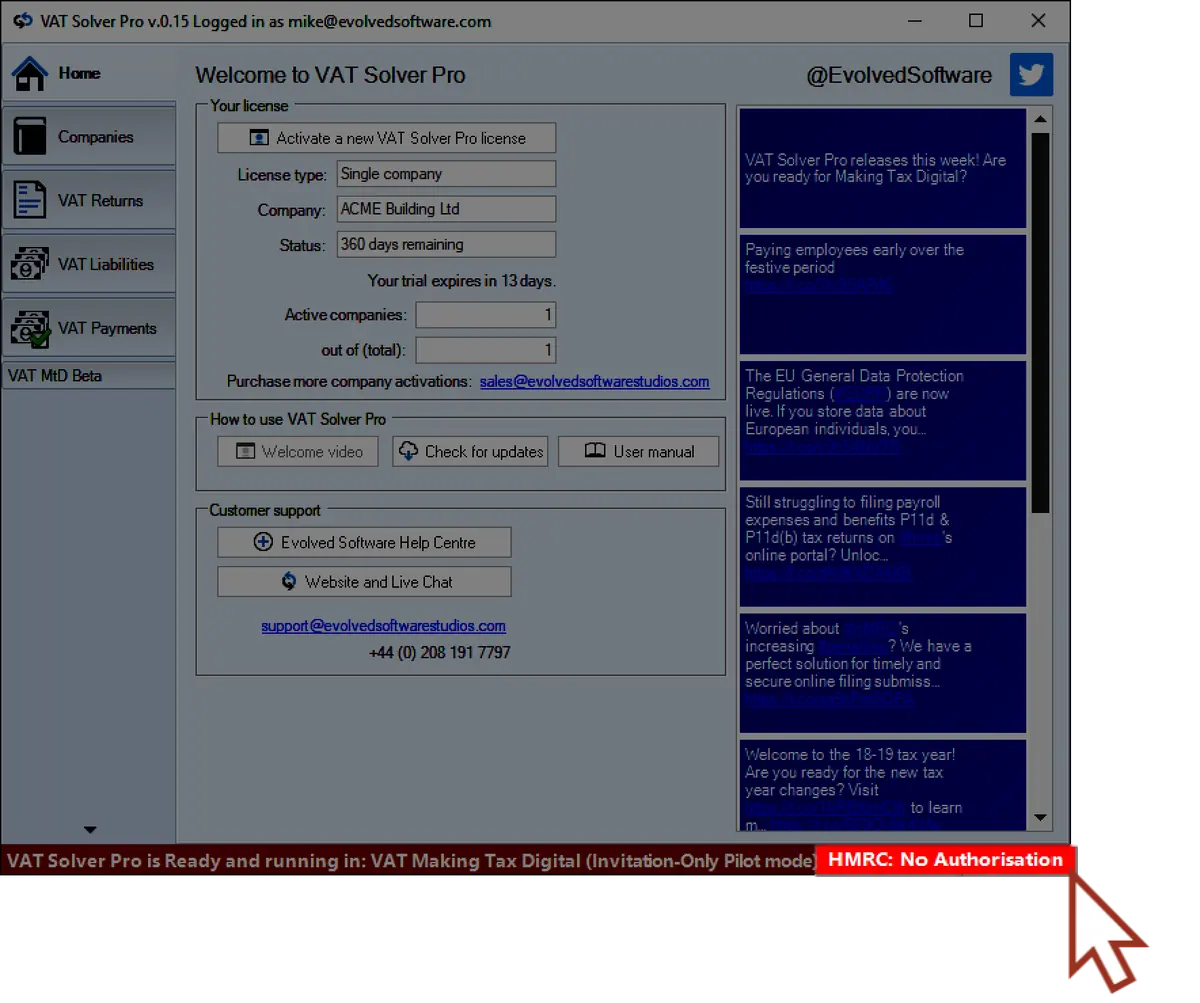Click the Welcome to VAT Solver Pro heading
Image resolution: width=1200 pixels, height=1003 pixels.
330,75
